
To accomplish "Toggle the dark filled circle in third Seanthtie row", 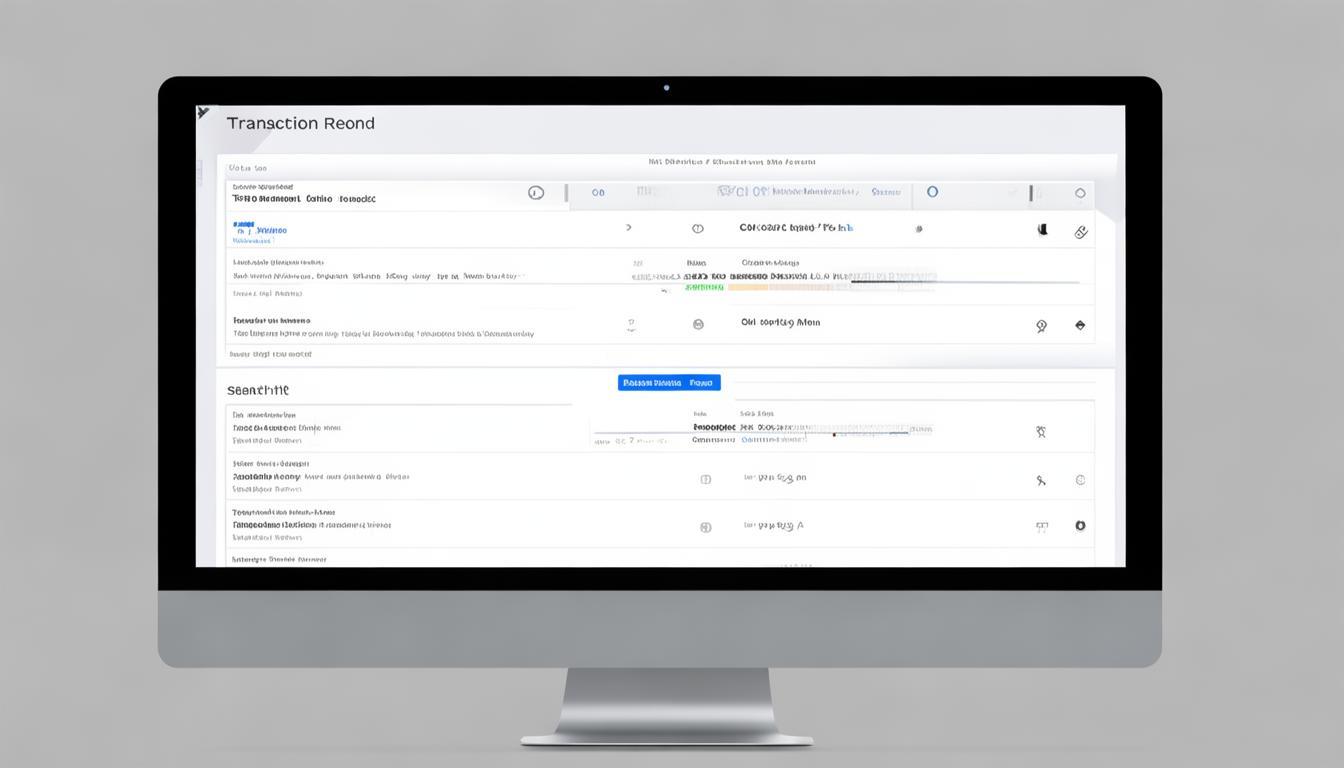I will click(x=1080, y=526).
